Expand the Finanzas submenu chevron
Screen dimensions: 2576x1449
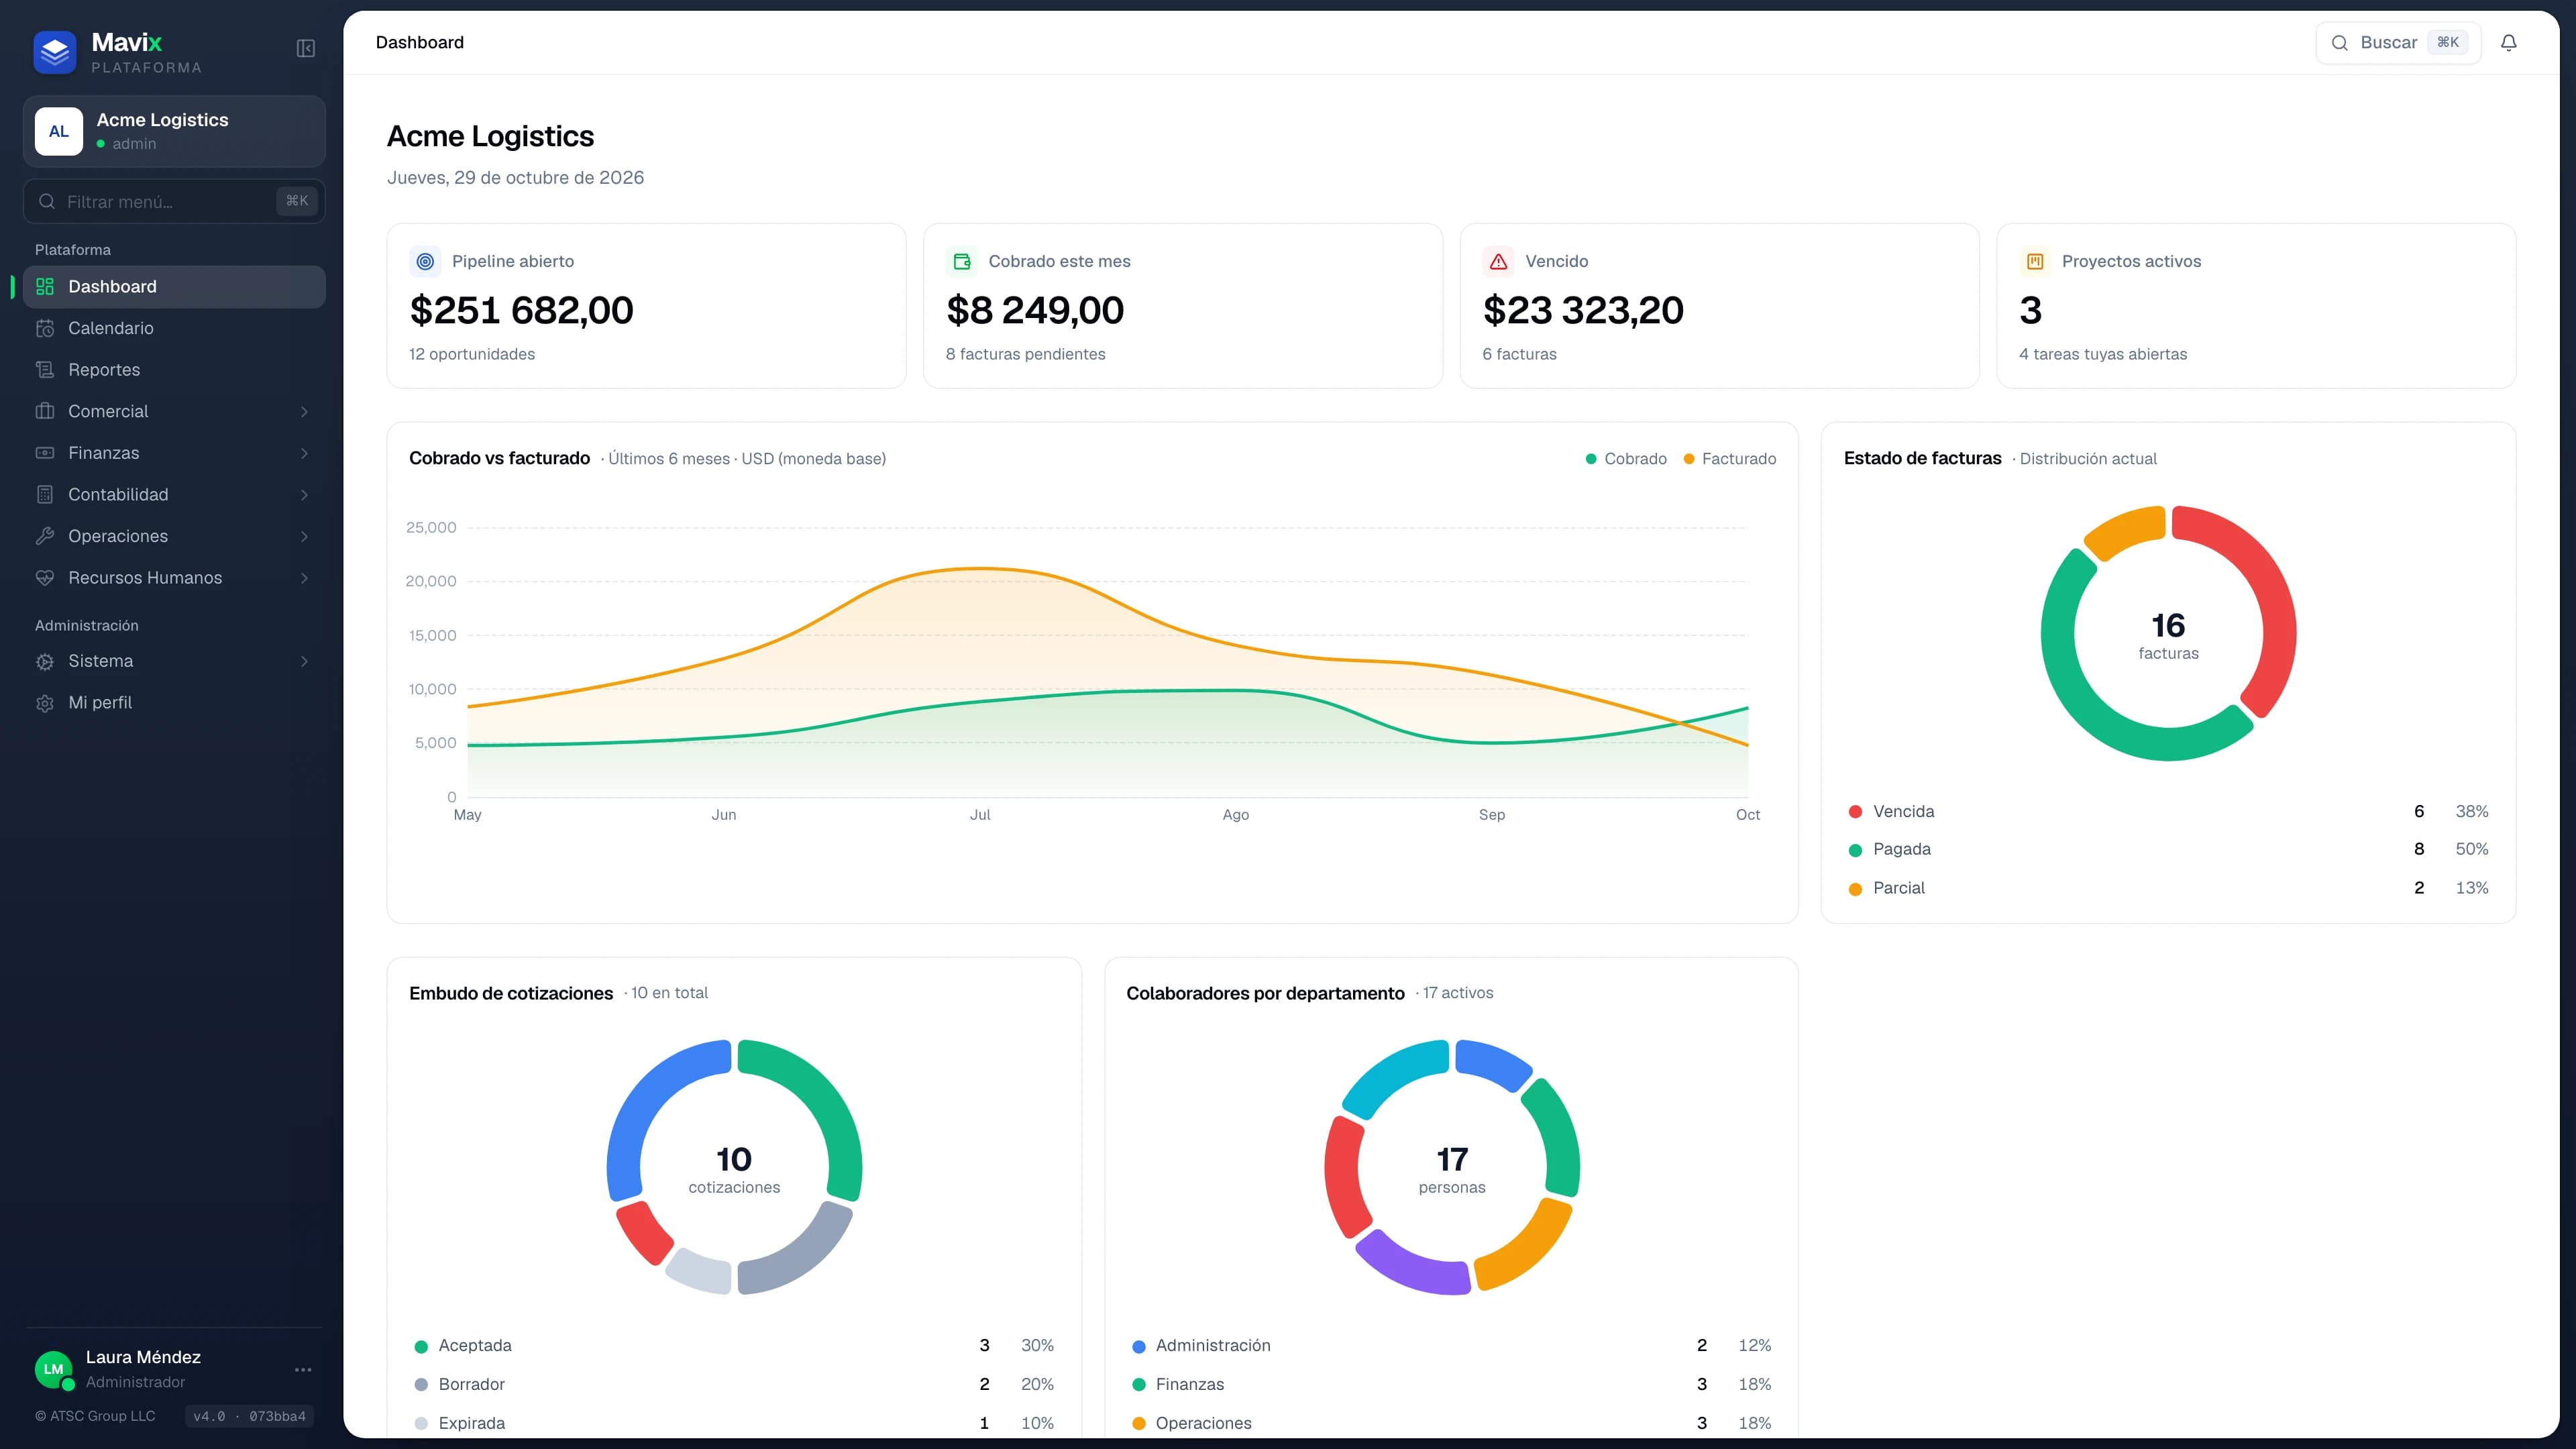304,453
